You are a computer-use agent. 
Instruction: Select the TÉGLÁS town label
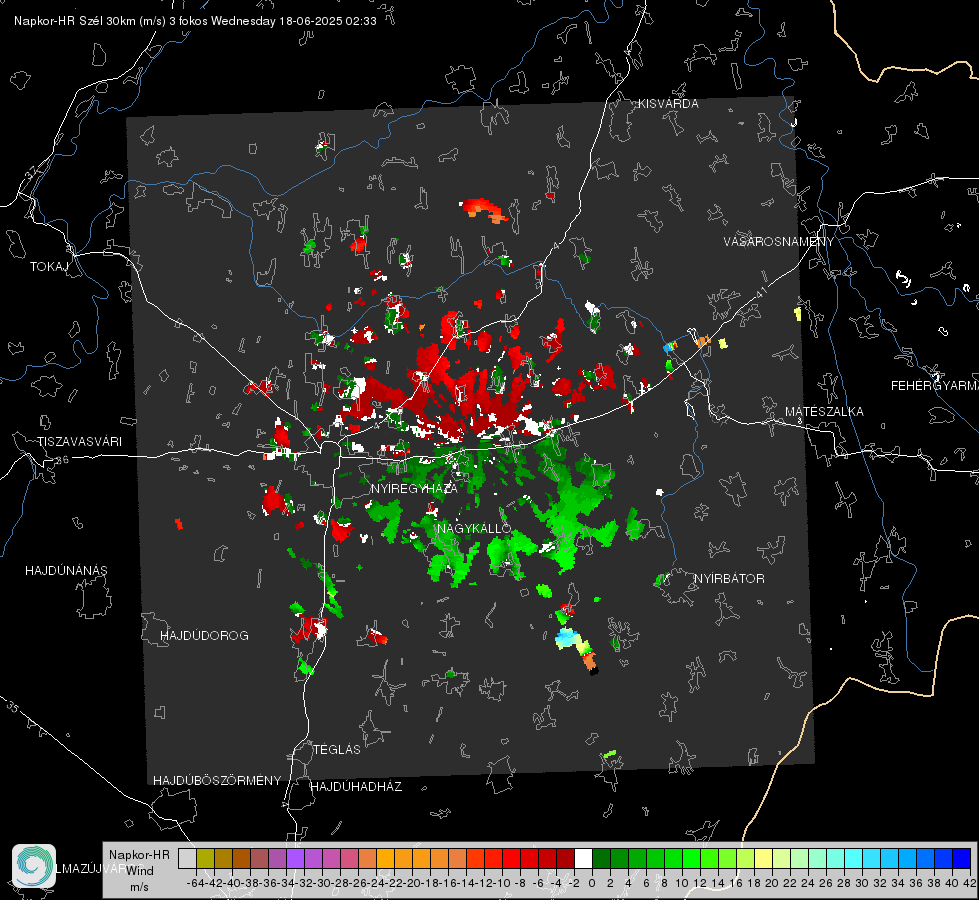pos(337,749)
